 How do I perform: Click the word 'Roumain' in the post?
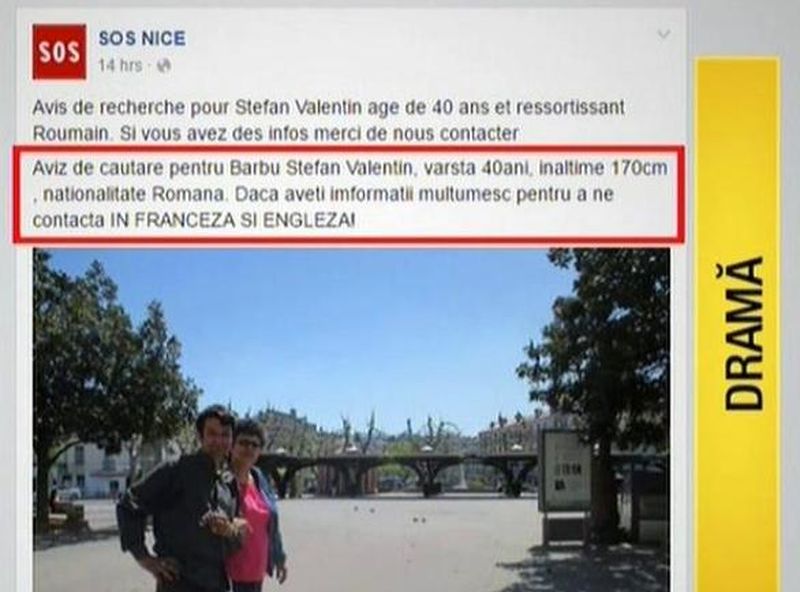click(x=71, y=134)
